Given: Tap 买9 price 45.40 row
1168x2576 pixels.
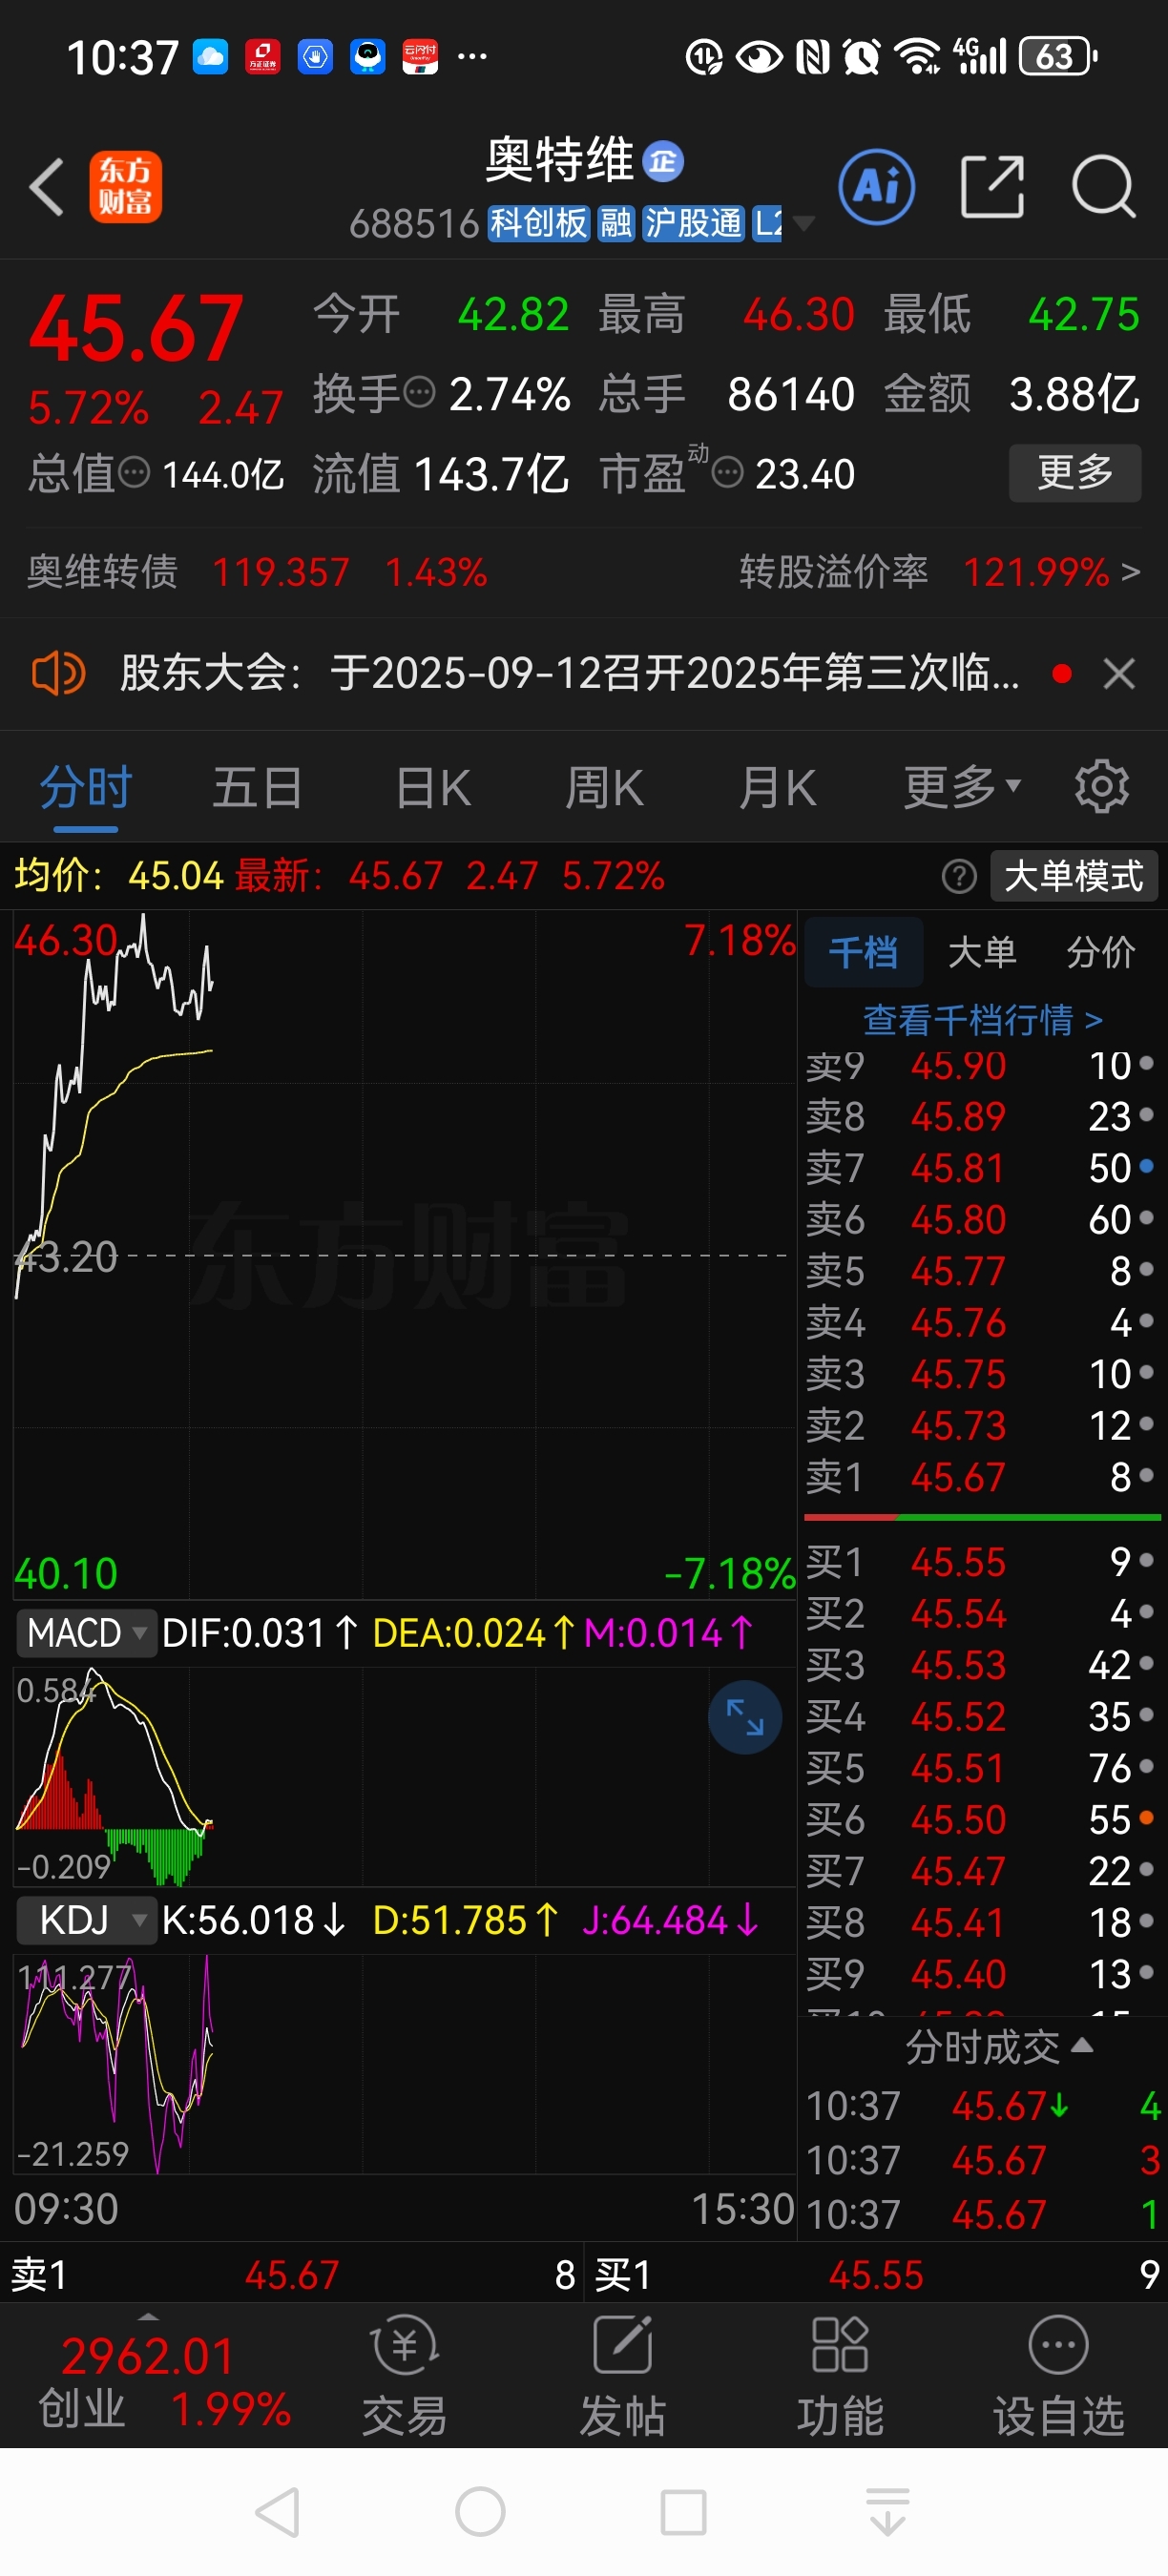Looking at the screenshot, I should click(x=982, y=1974).
